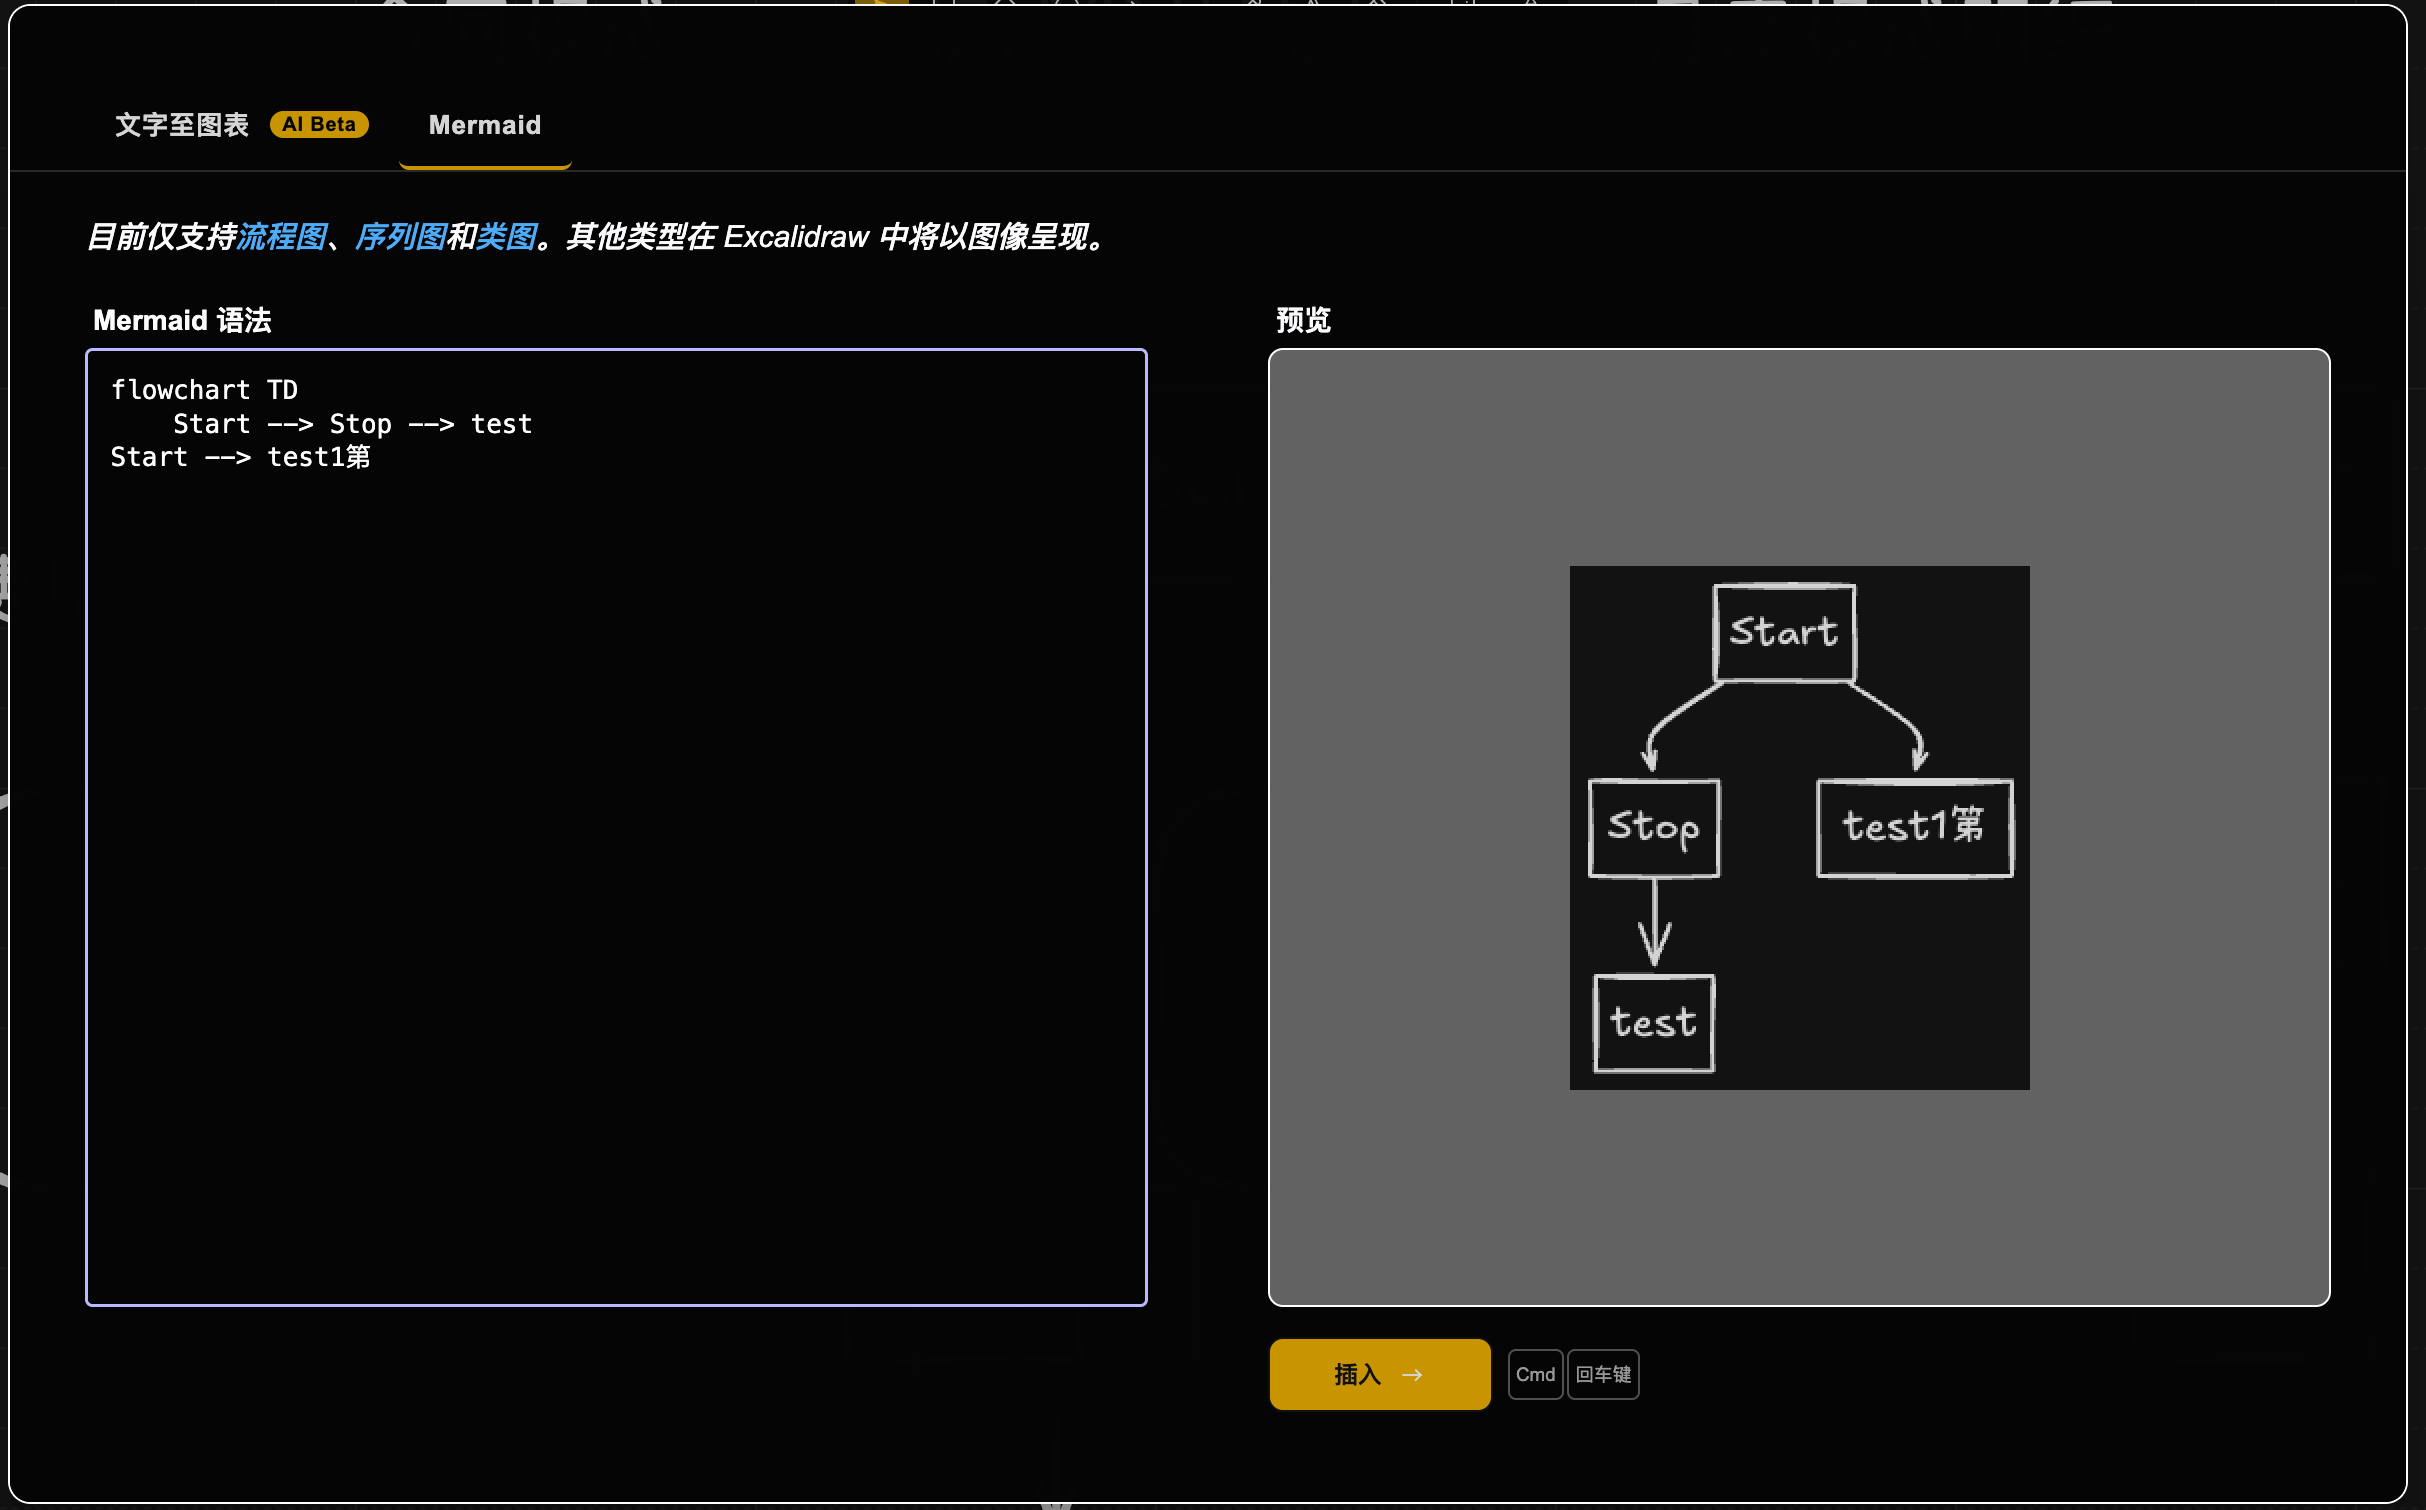Click the test1第 node in the preview
The image size is (2426, 1510).
coord(1914,828)
